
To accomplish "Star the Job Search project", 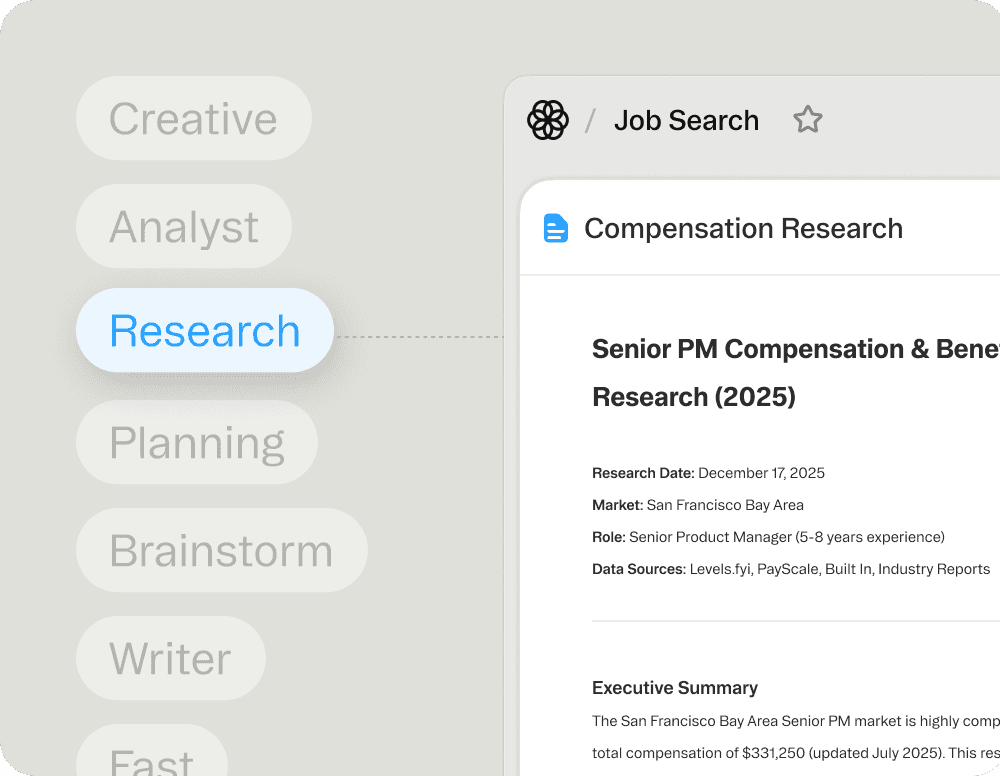I will (x=807, y=121).
